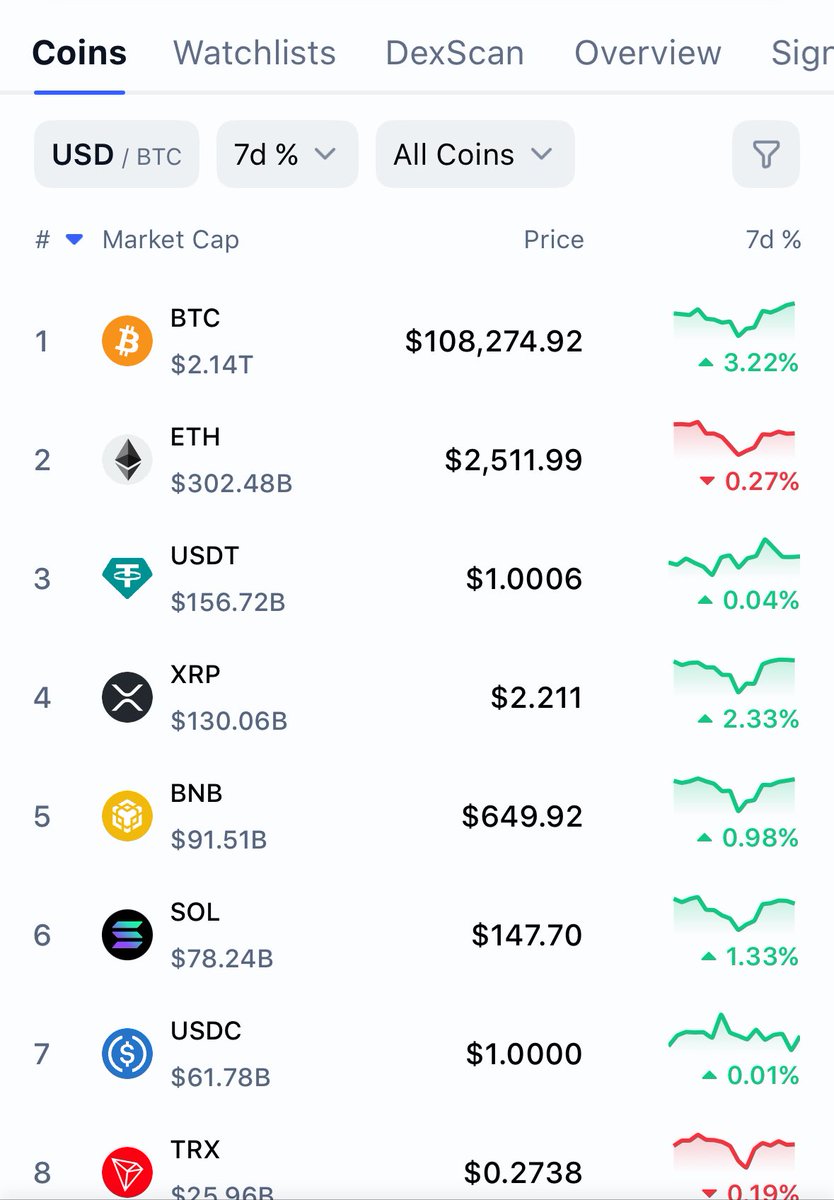Switch to the Watchlists tab

[254, 52]
